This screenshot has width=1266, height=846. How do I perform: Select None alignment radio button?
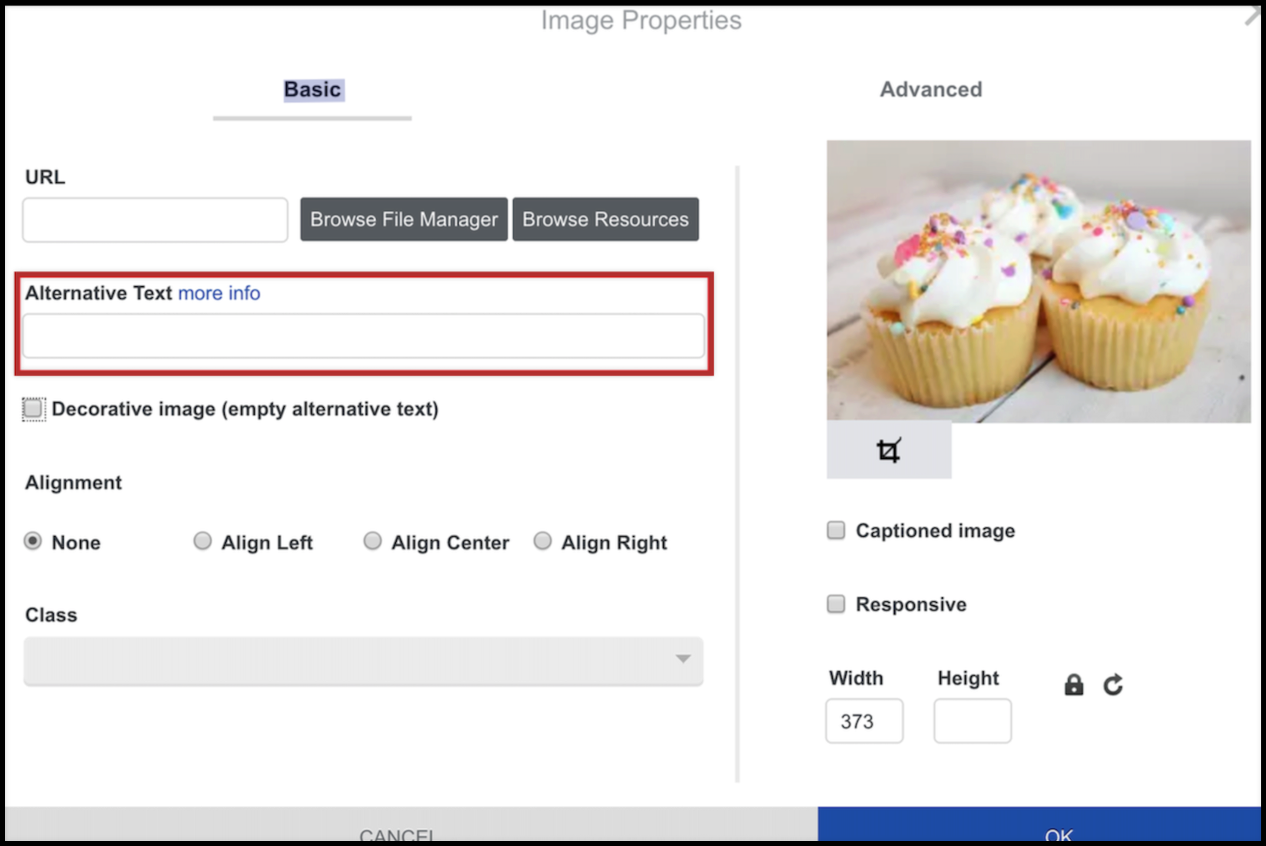(x=33, y=541)
